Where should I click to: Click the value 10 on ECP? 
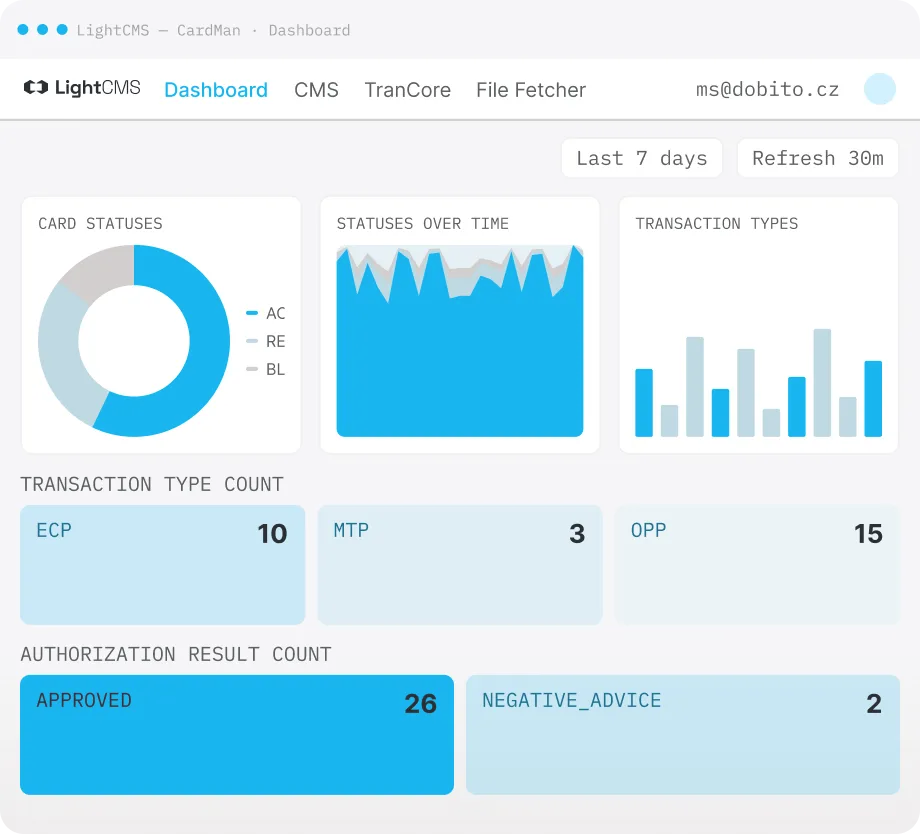click(272, 534)
